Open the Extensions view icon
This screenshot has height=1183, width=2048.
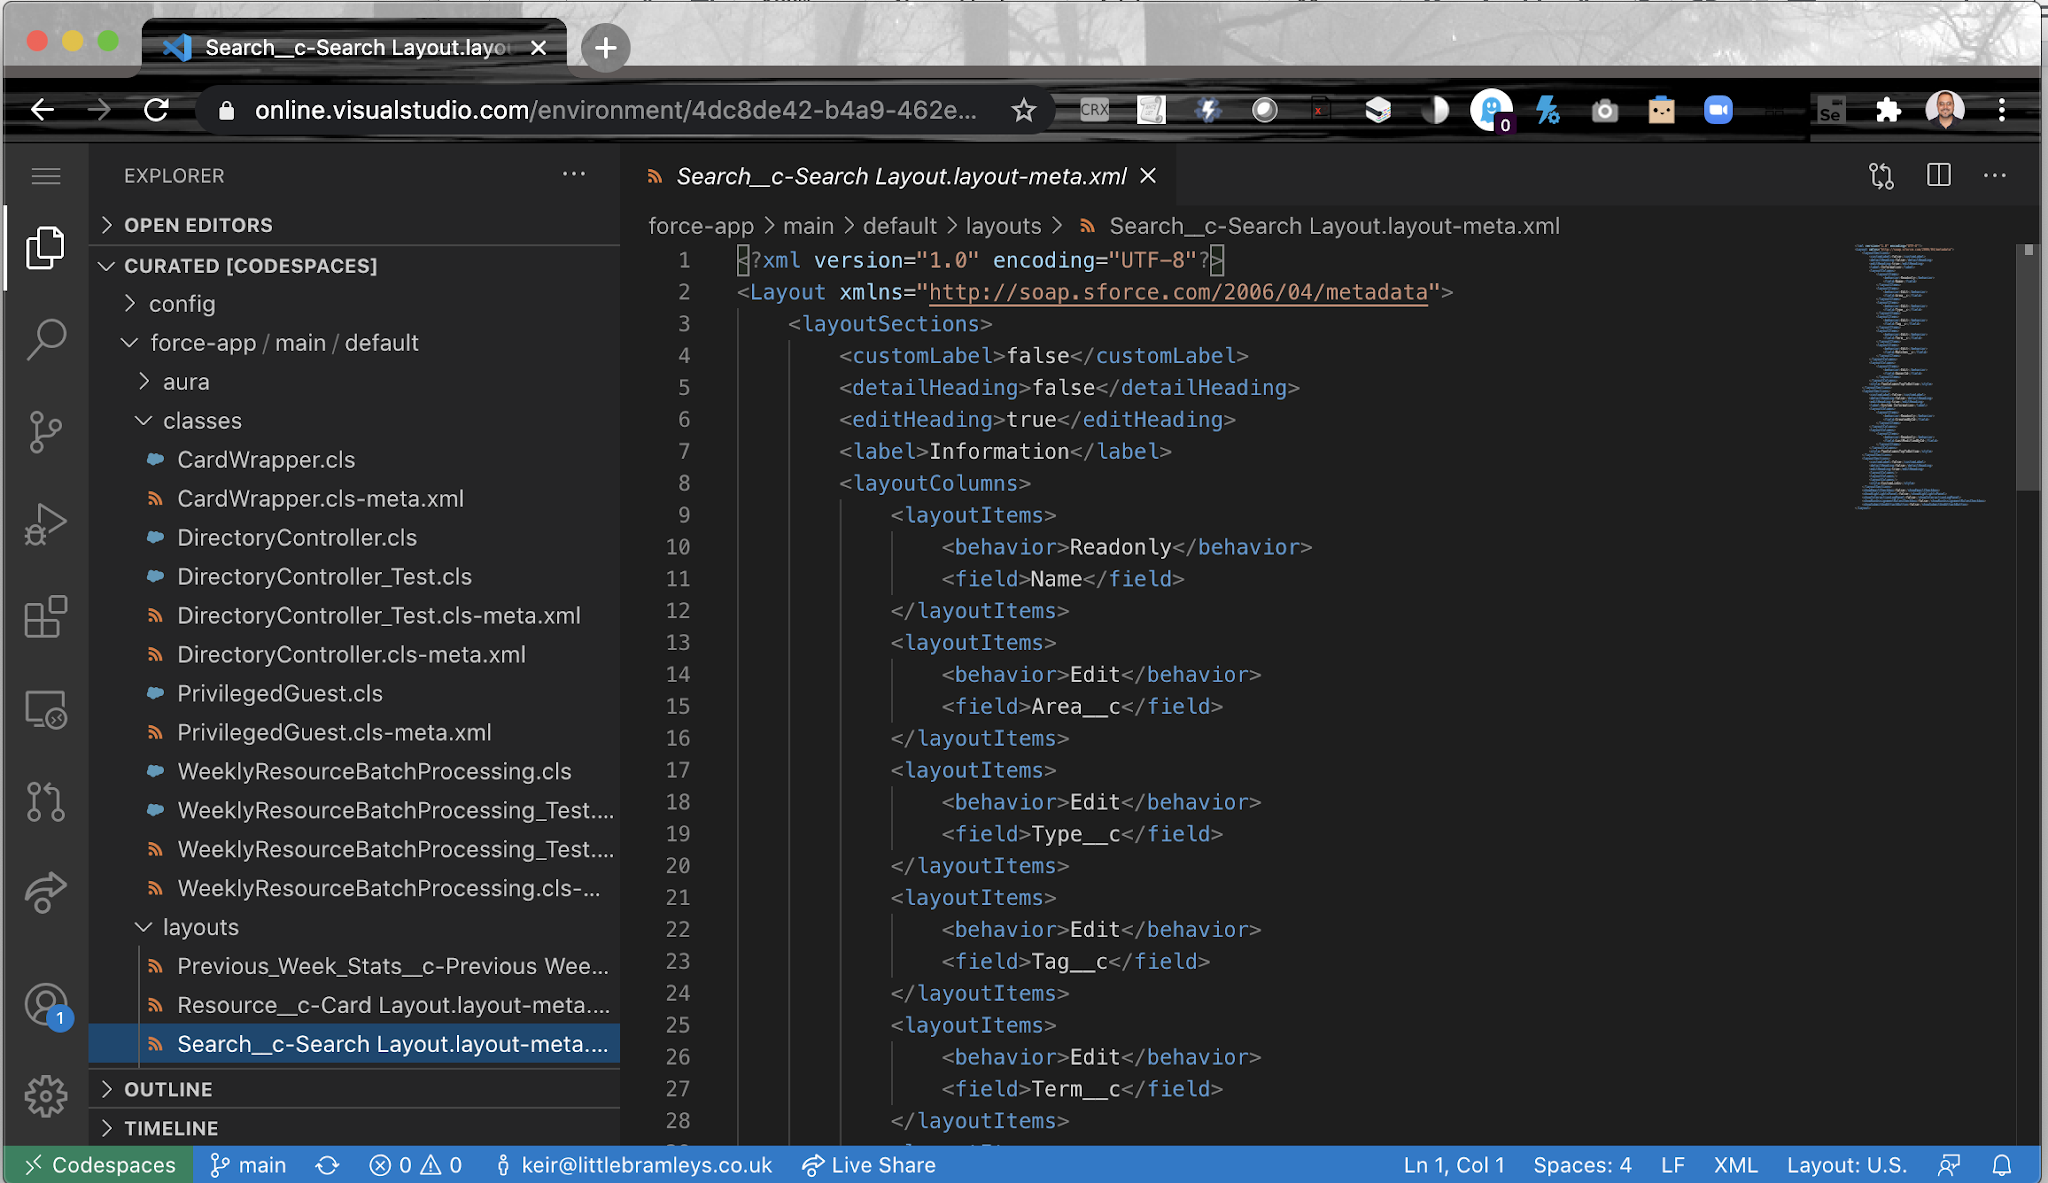pos(45,617)
